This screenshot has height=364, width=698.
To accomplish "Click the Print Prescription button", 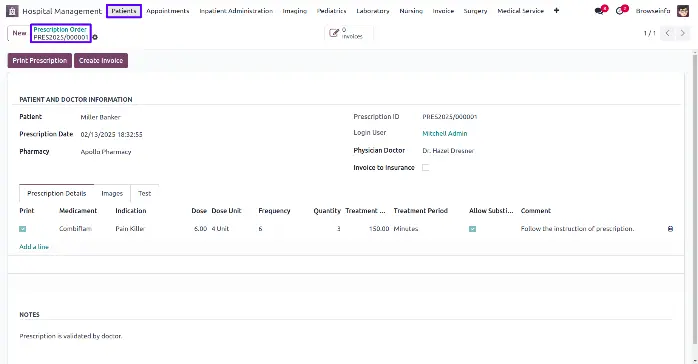I will coord(40,61).
